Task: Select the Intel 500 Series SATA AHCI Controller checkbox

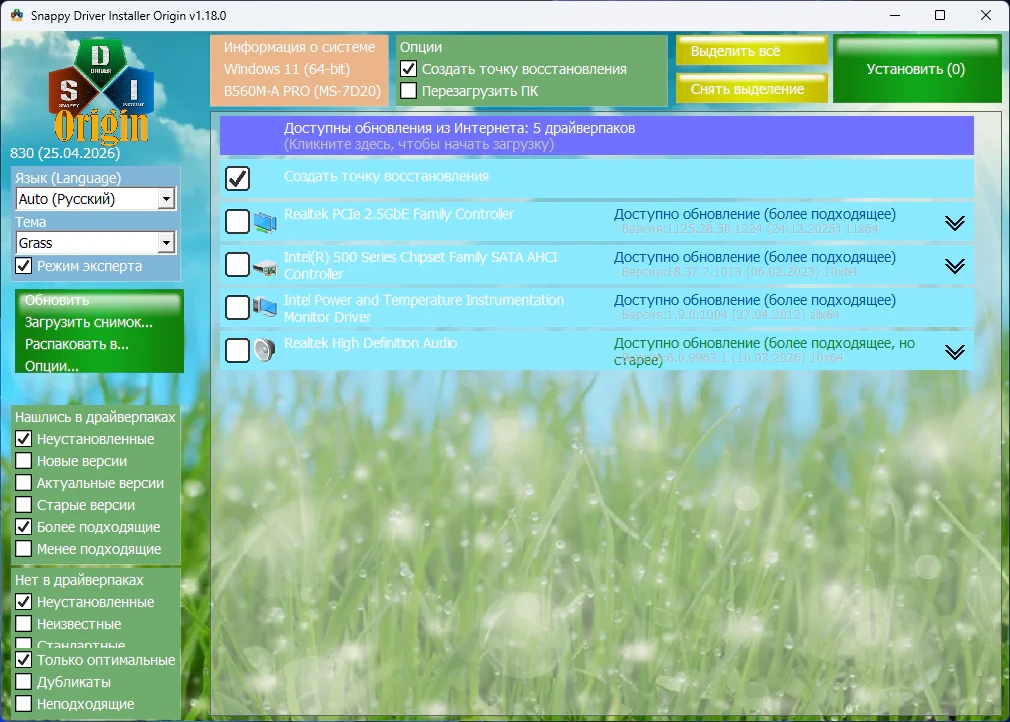Action: [x=238, y=264]
